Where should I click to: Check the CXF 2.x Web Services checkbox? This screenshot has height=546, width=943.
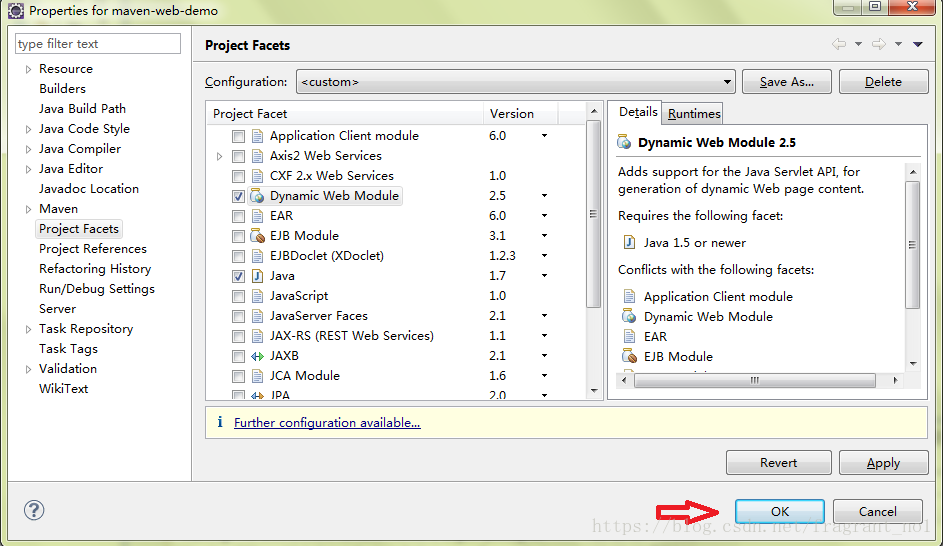(238, 176)
